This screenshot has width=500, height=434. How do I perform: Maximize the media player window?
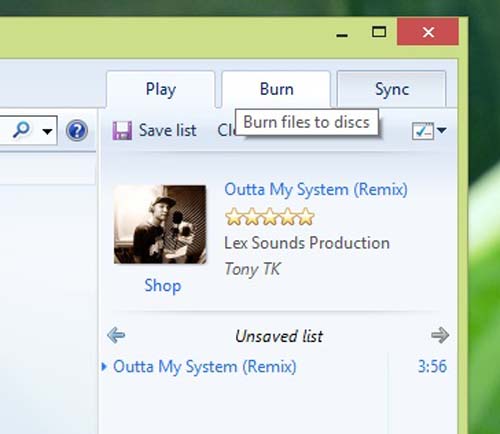click(x=379, y=32)
